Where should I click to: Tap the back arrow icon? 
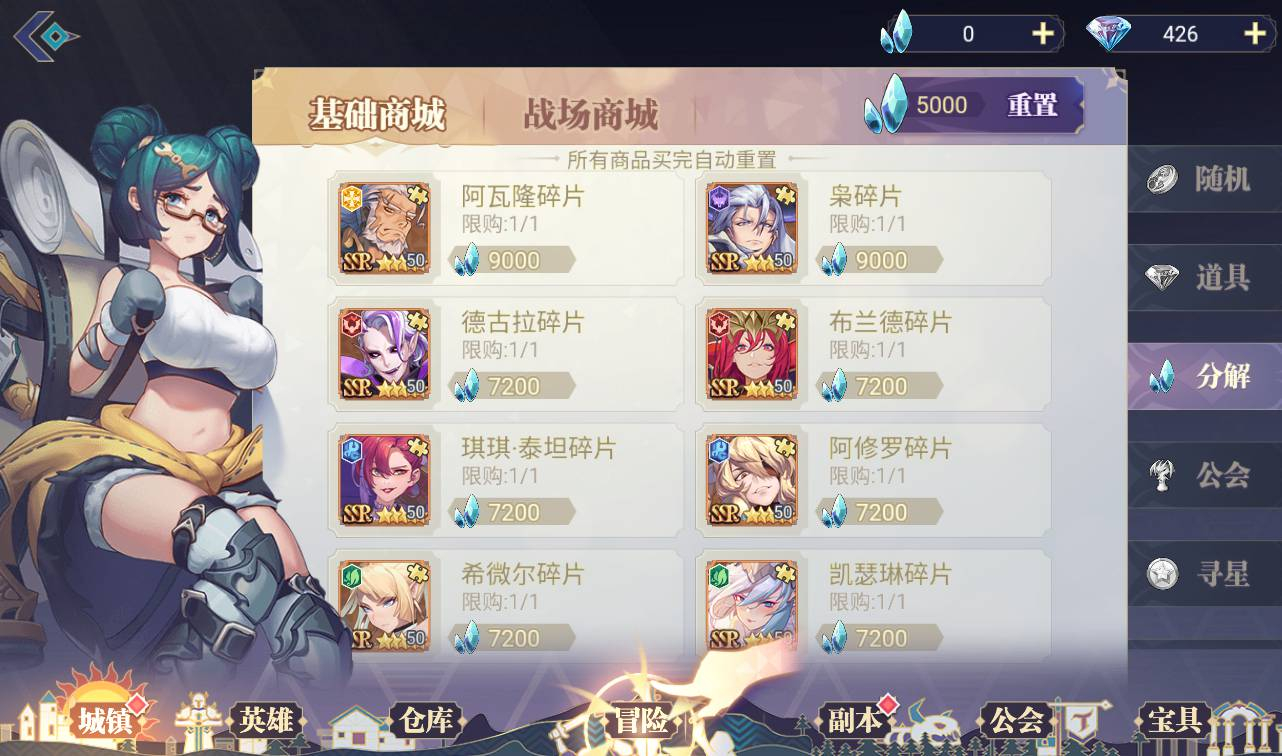pyautogui.click(x=47, y=38)
